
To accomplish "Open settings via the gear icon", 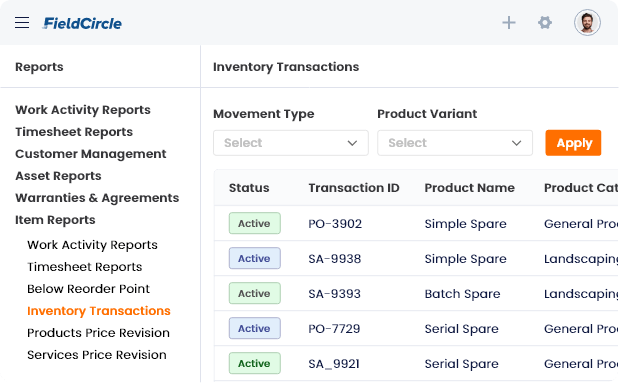I will (545, 23).
